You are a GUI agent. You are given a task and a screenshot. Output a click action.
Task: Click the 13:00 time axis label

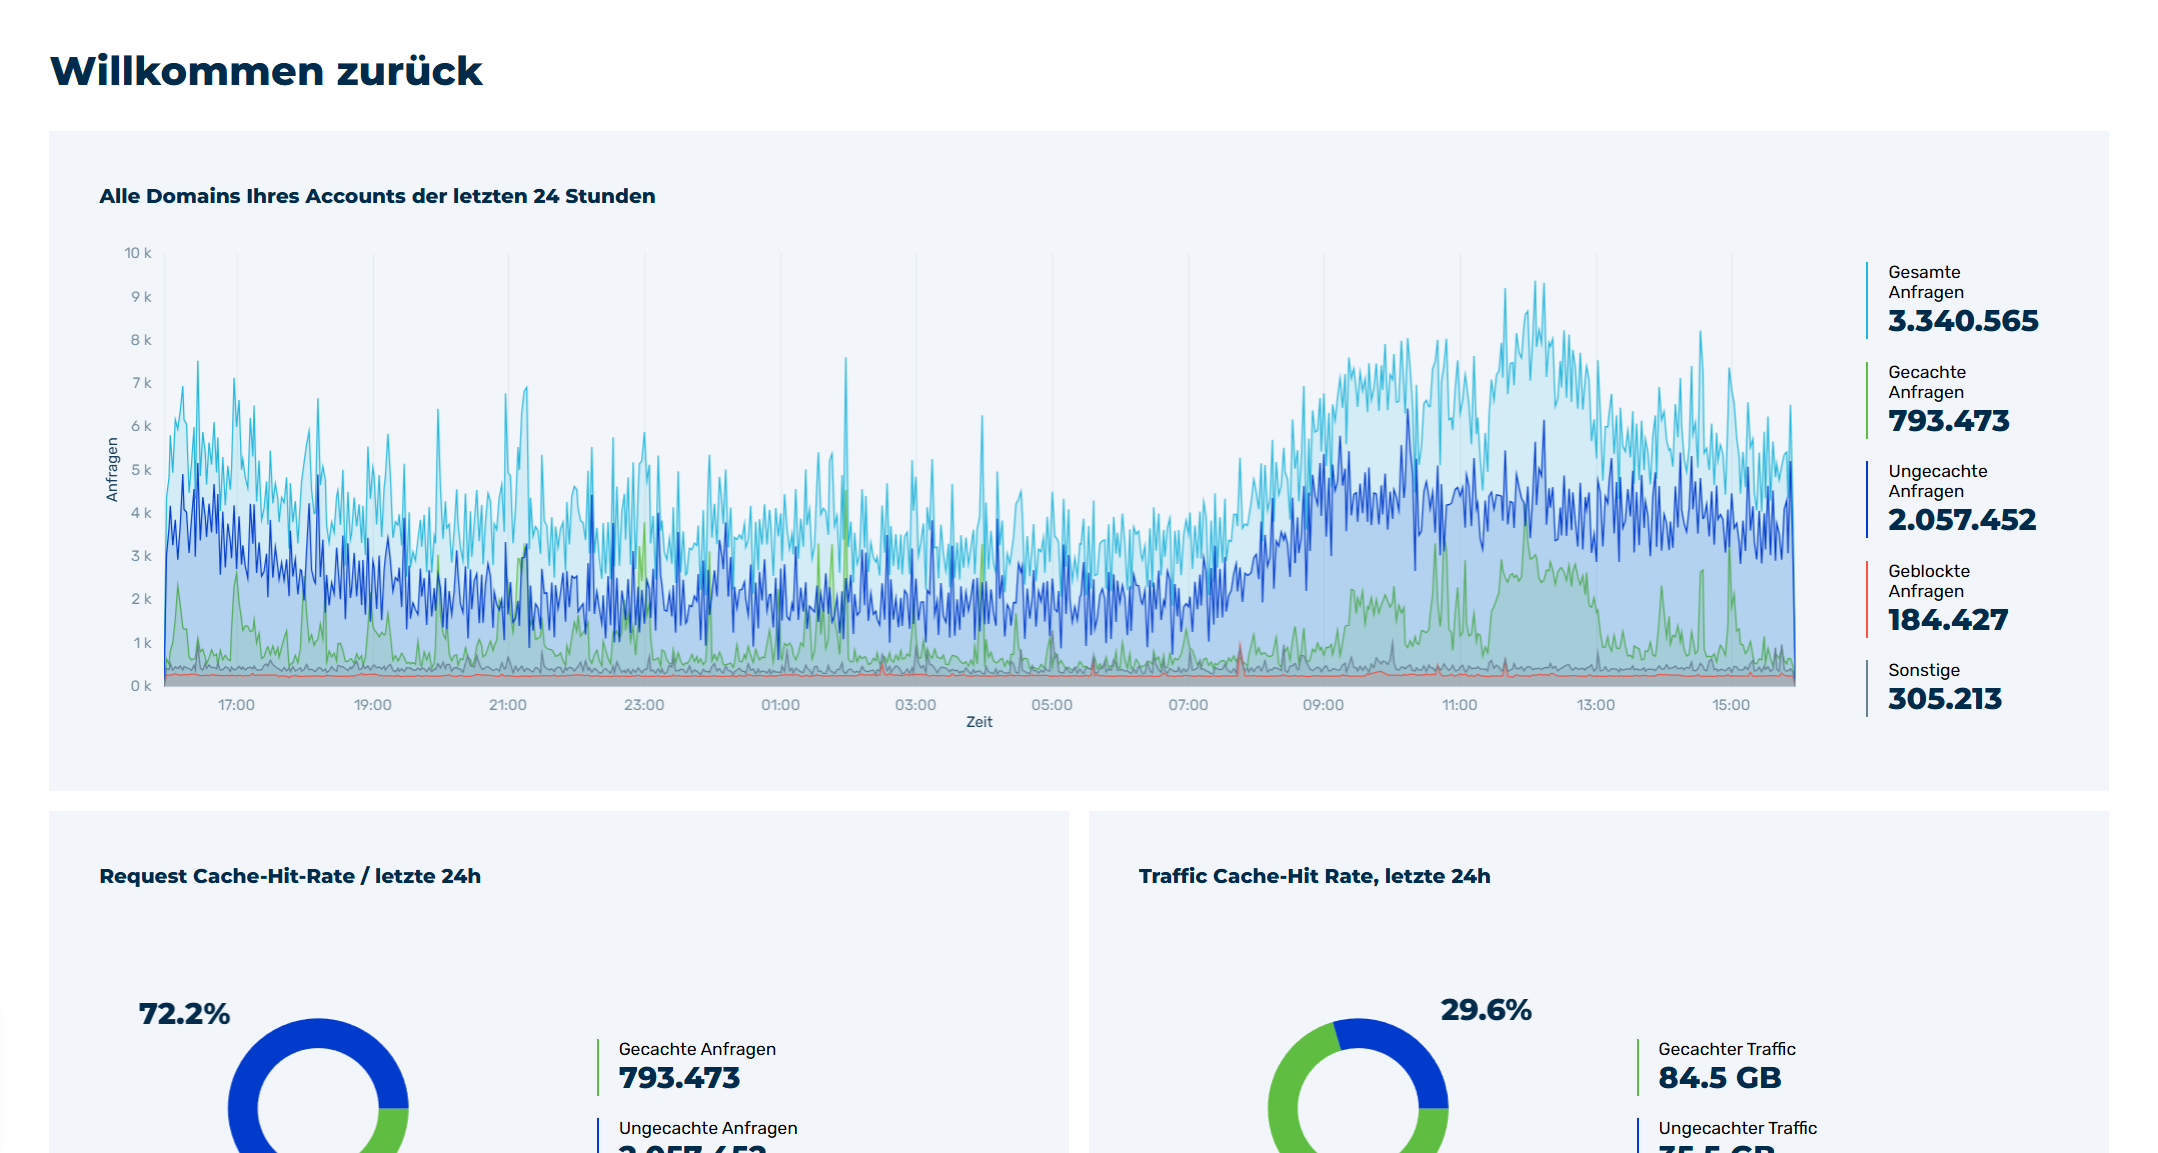pyautogui.click(x=1595, y=705)
